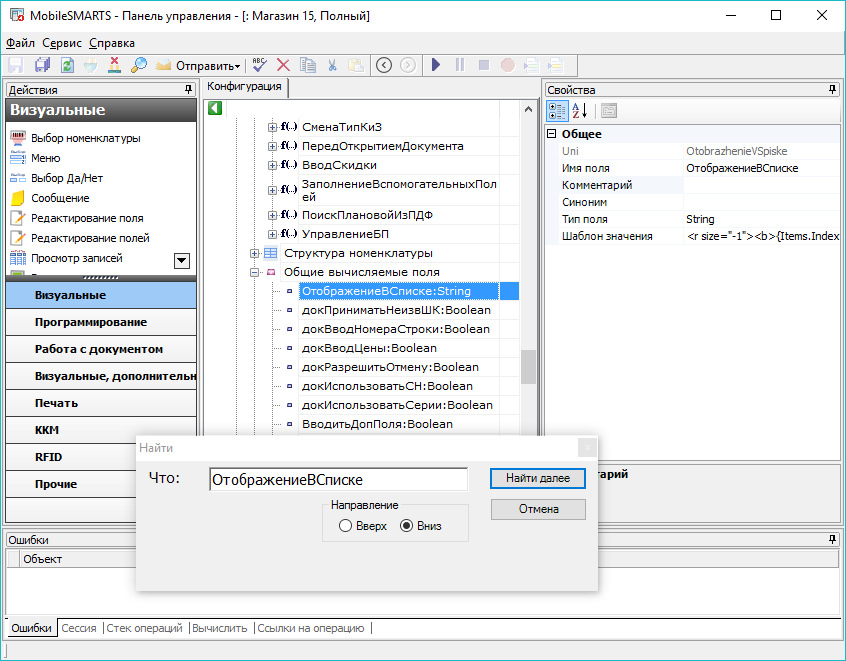
Task: Select the Выбор номенклатуры action
Action: pos(86,138)
